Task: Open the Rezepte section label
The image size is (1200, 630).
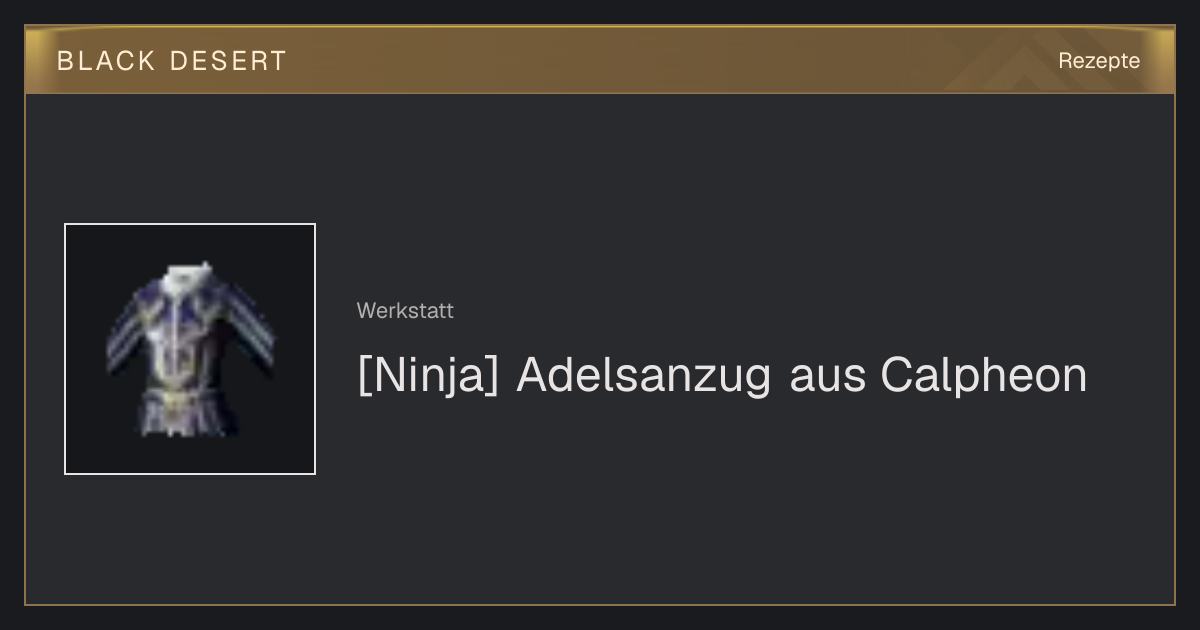Action: coord(1099,61)
